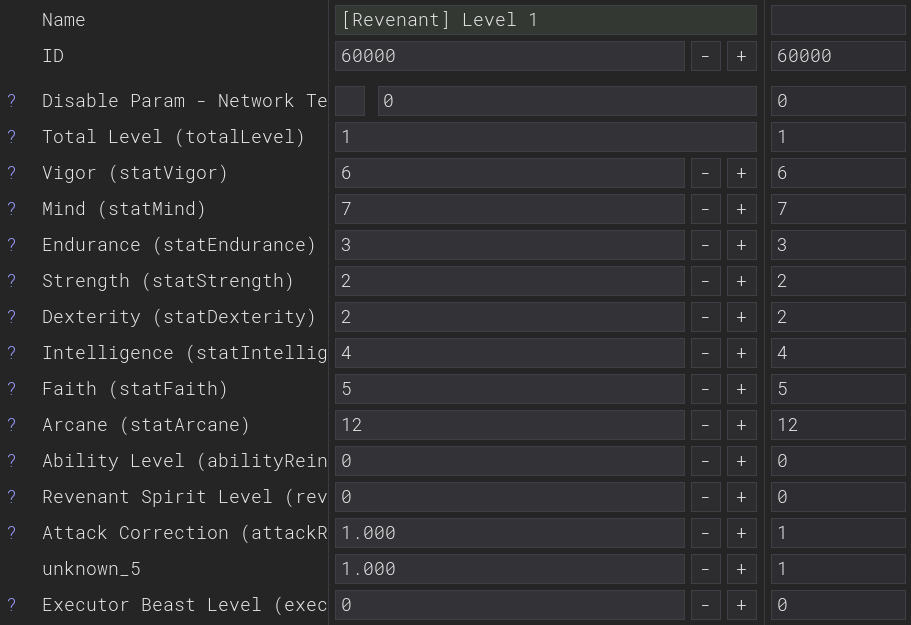Click the help icon beside Total Level
The width and height of the screenshot is (911, 625).
click(x=12, y=137)
